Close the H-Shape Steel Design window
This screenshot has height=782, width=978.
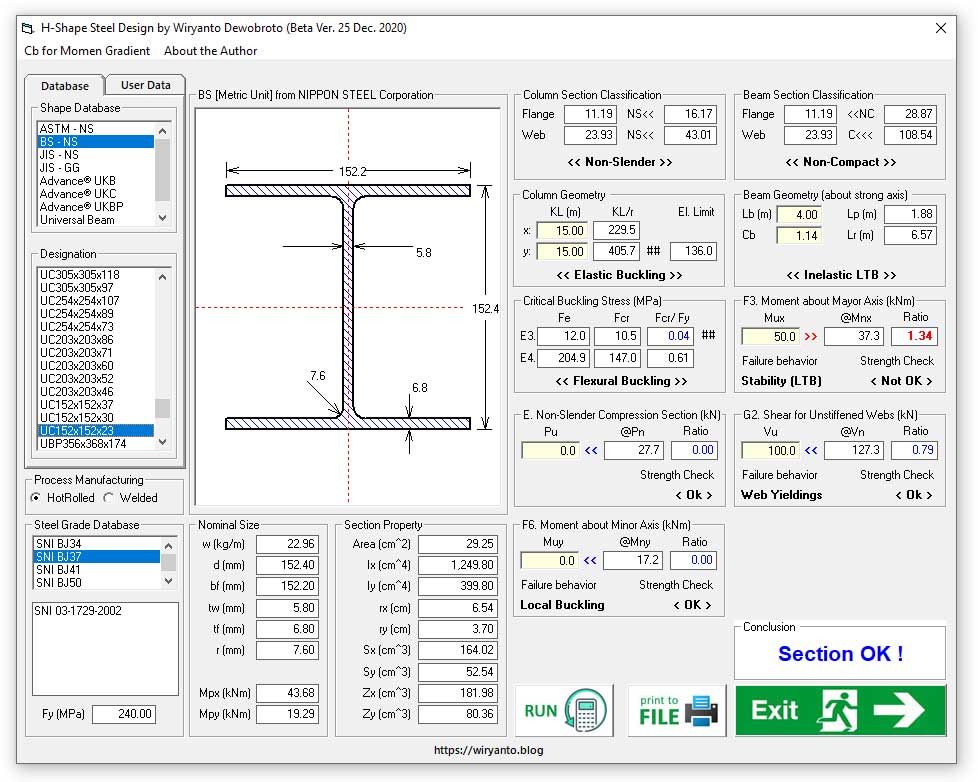(940, 28)
